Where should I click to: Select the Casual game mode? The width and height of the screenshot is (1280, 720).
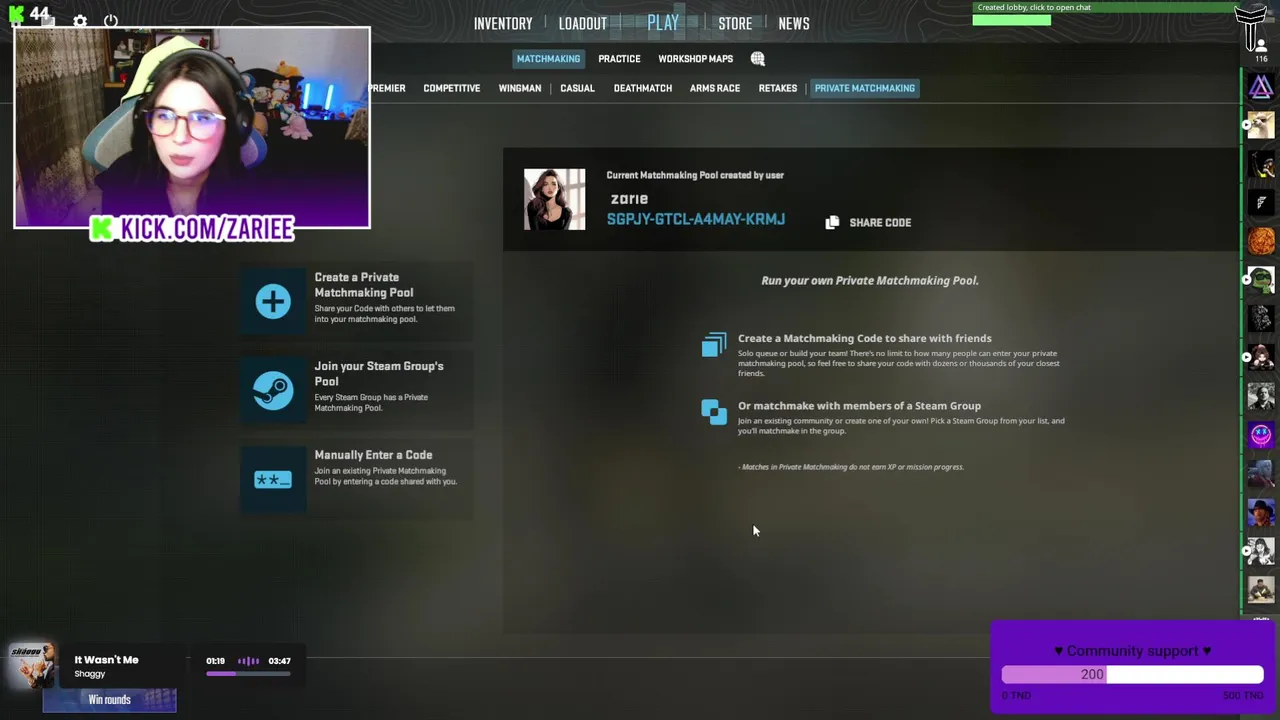(577, 88)
